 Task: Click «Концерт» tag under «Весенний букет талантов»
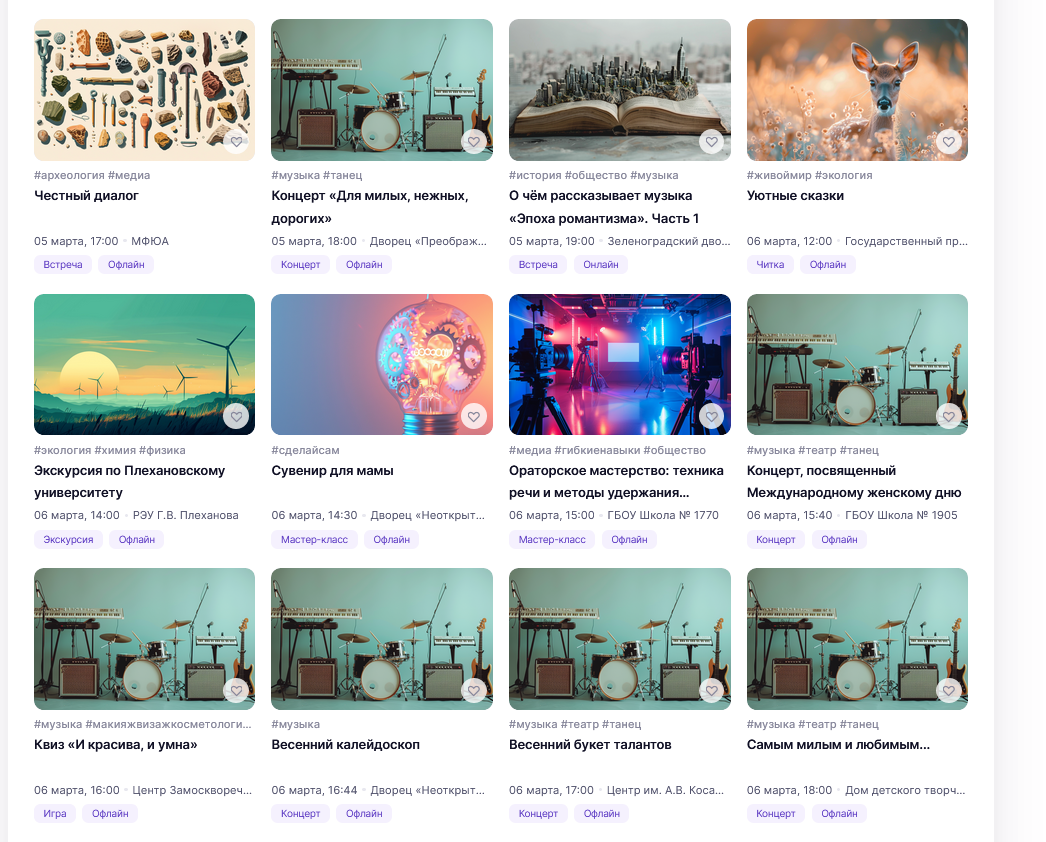pyautogui.click(x=538, y=814)
